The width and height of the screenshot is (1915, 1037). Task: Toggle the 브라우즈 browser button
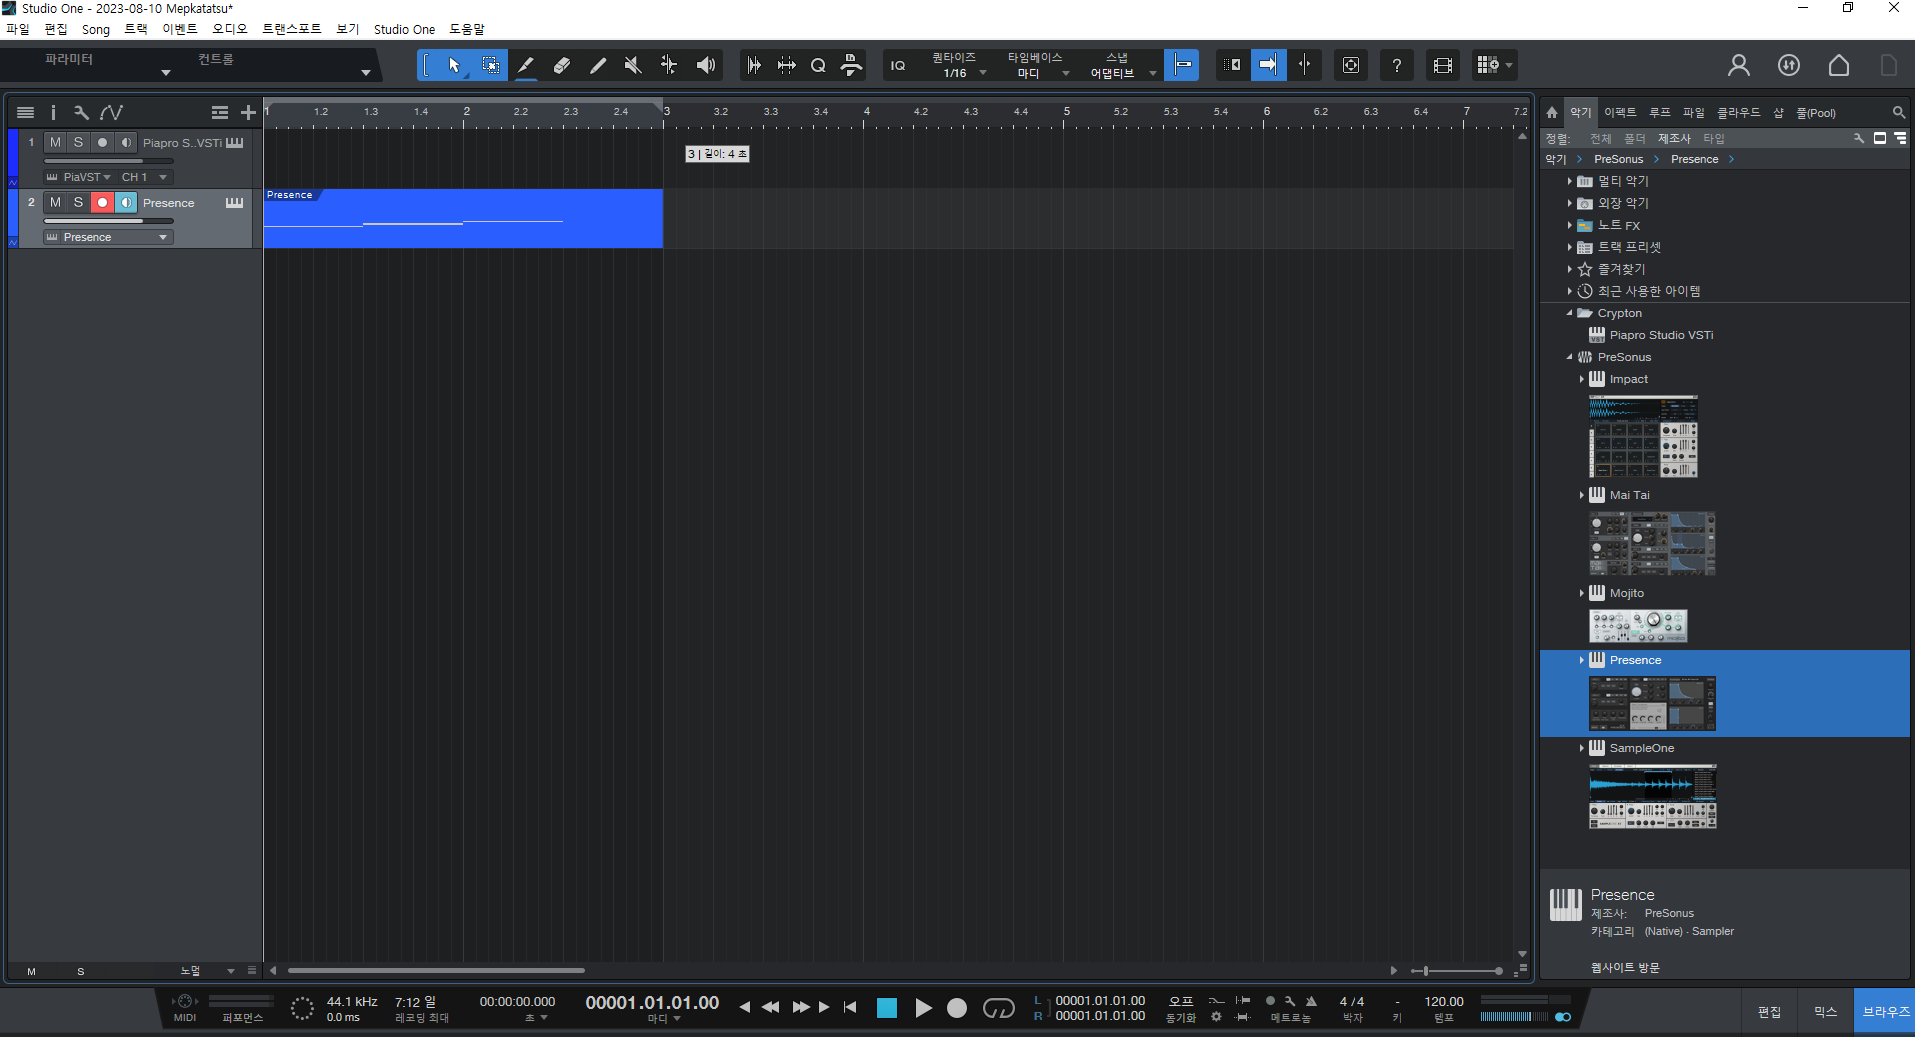(1885, 1012)
